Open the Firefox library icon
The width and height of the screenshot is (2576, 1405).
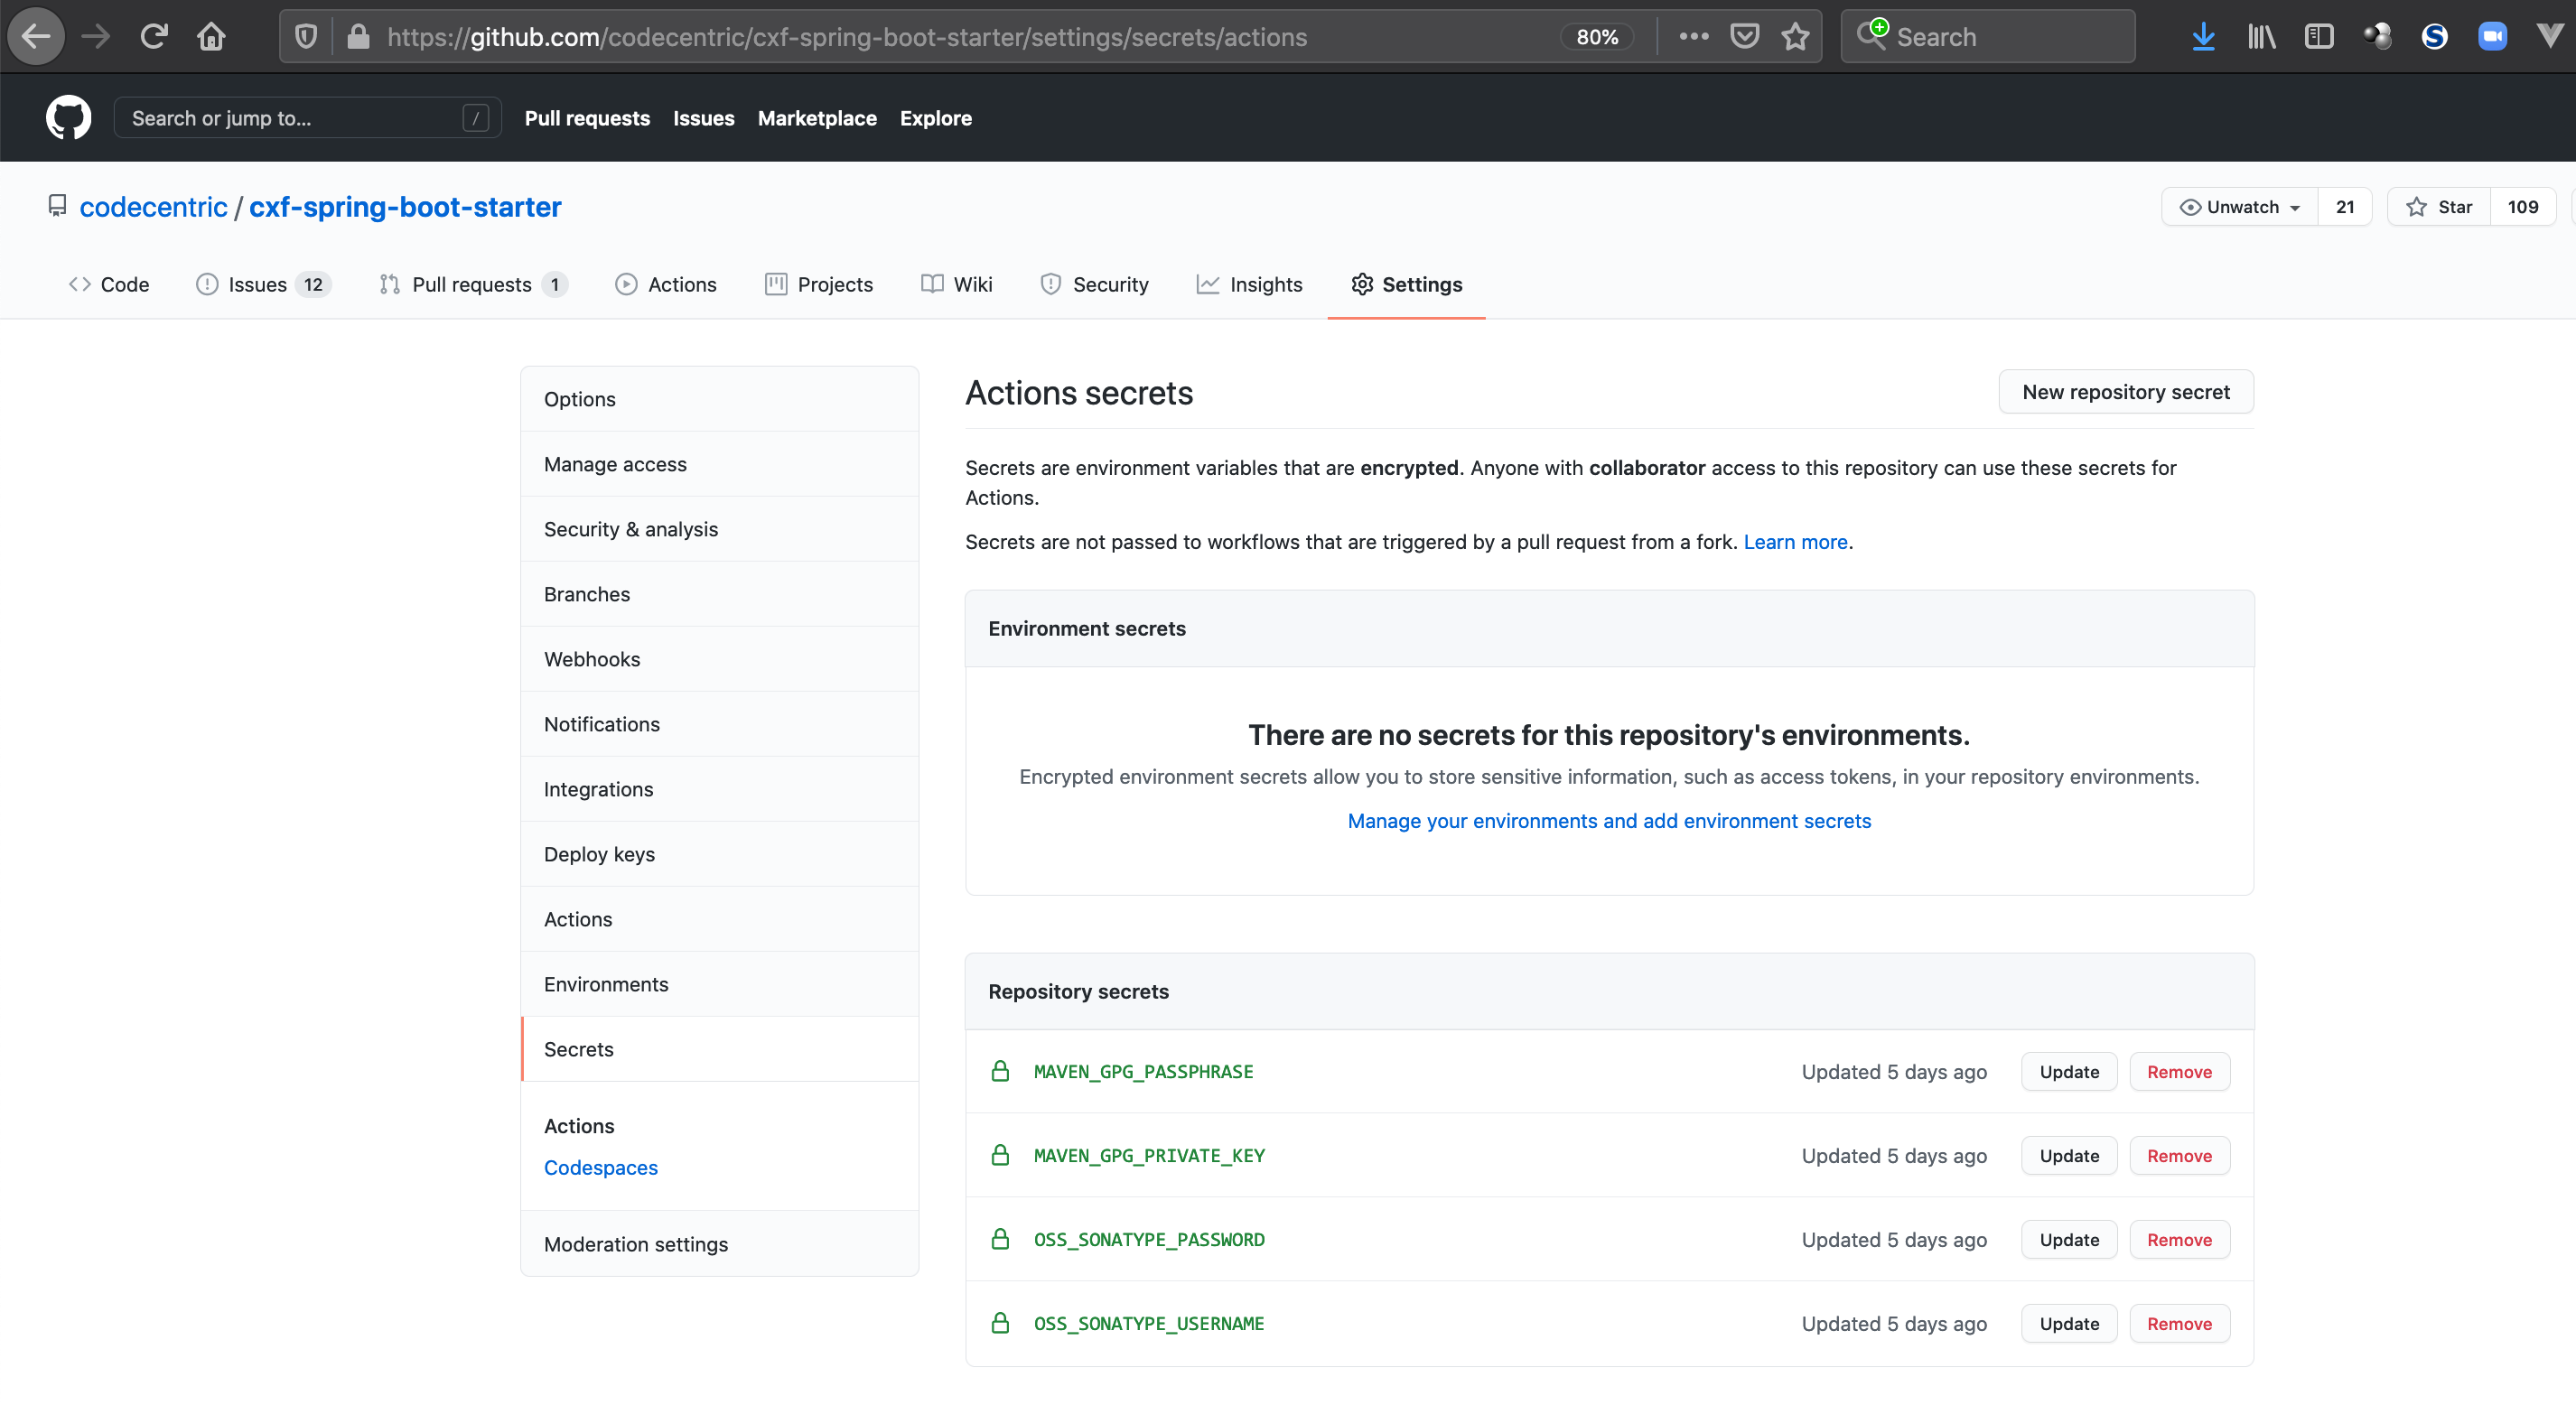[x=2261, y=37]
